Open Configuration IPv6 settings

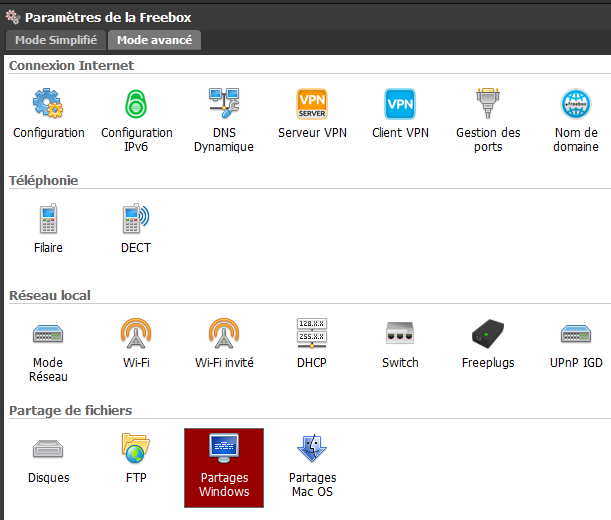pos(136,105)
